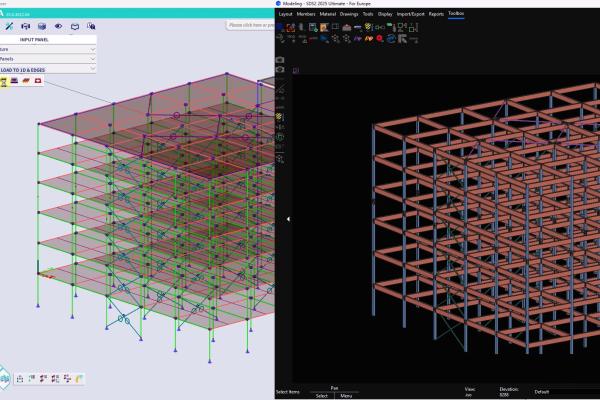Click the red load icon in the load row
Viewport: 600px width, 400px height.
(x=38, y=80)
